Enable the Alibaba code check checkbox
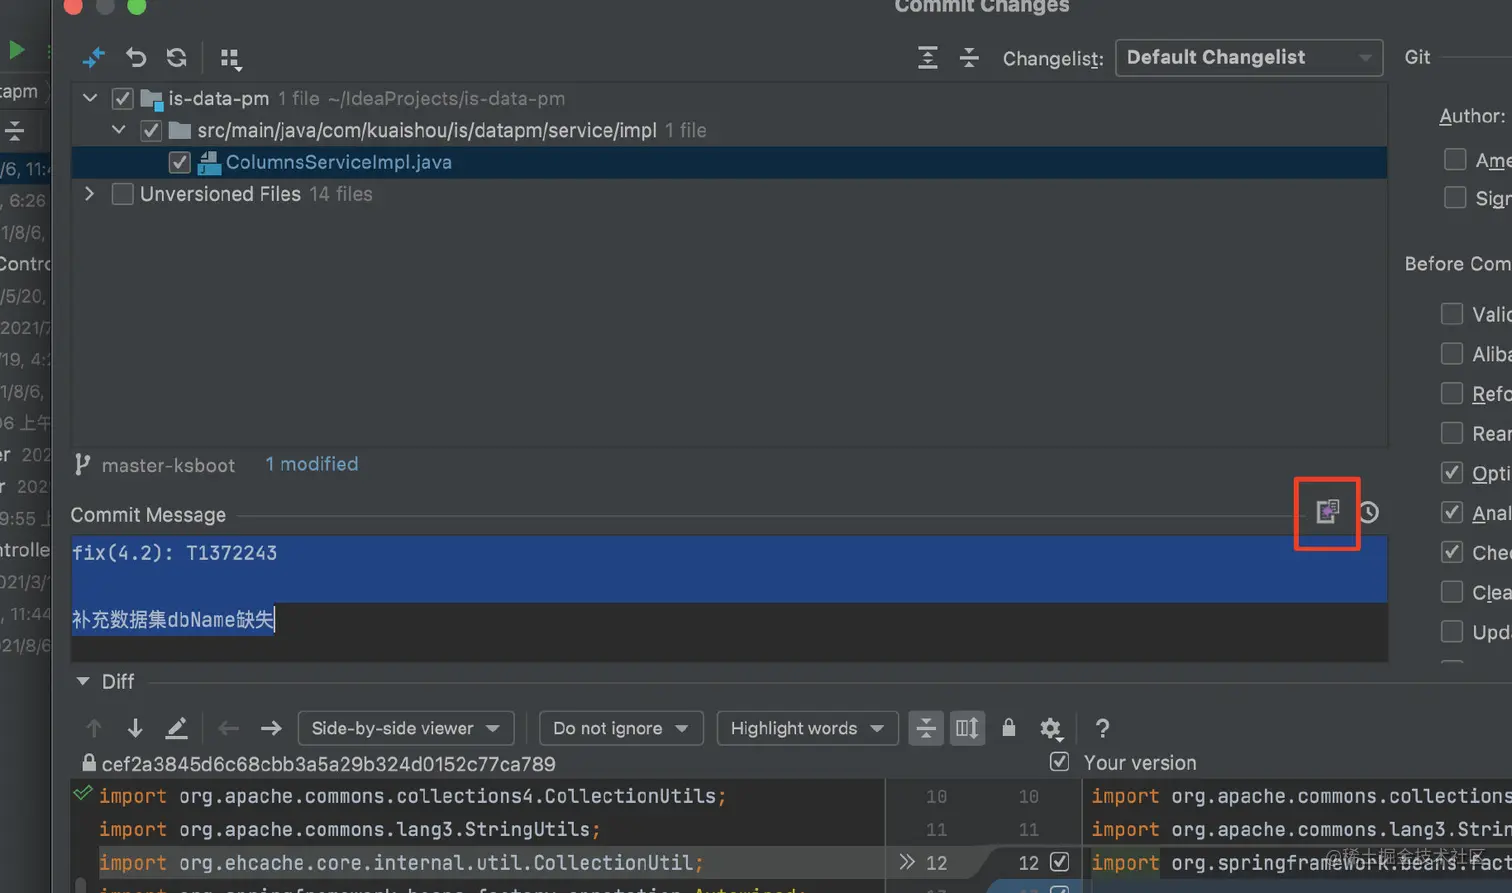Screen dimensions: 1512x893 pyautogui.click(x=1452, y=353)
